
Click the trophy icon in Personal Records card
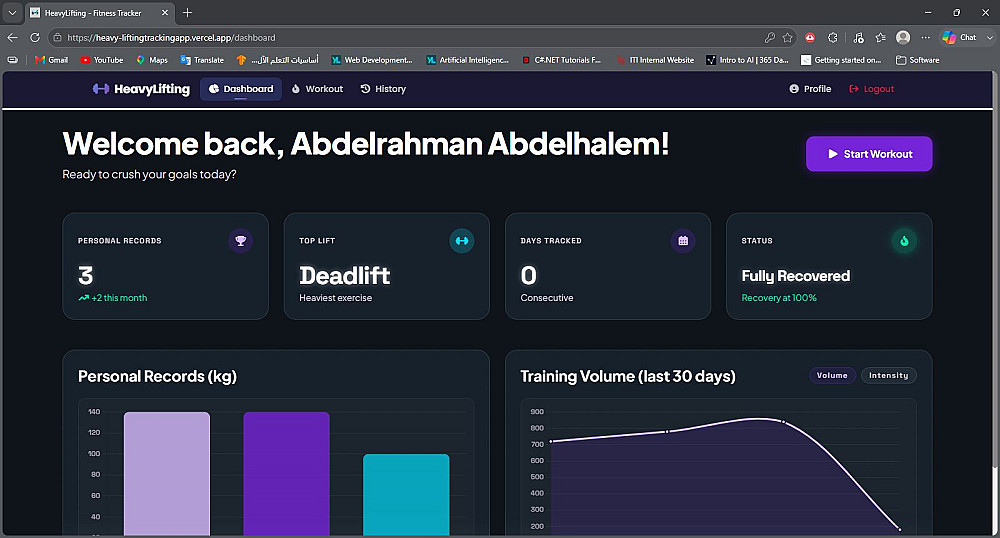[240, 241]
